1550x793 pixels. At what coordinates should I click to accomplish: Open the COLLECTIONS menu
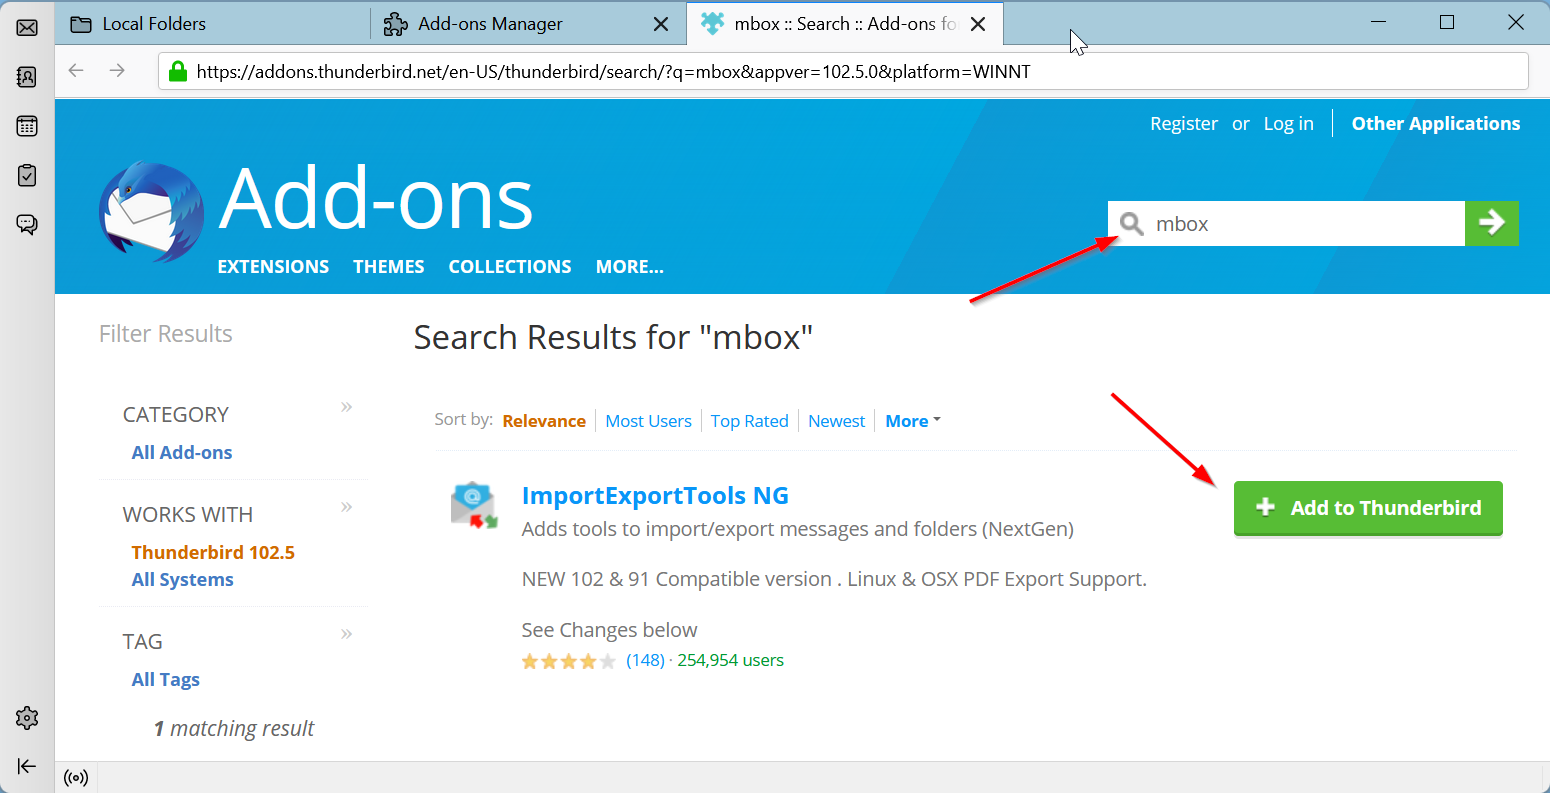tap(510, 267)
